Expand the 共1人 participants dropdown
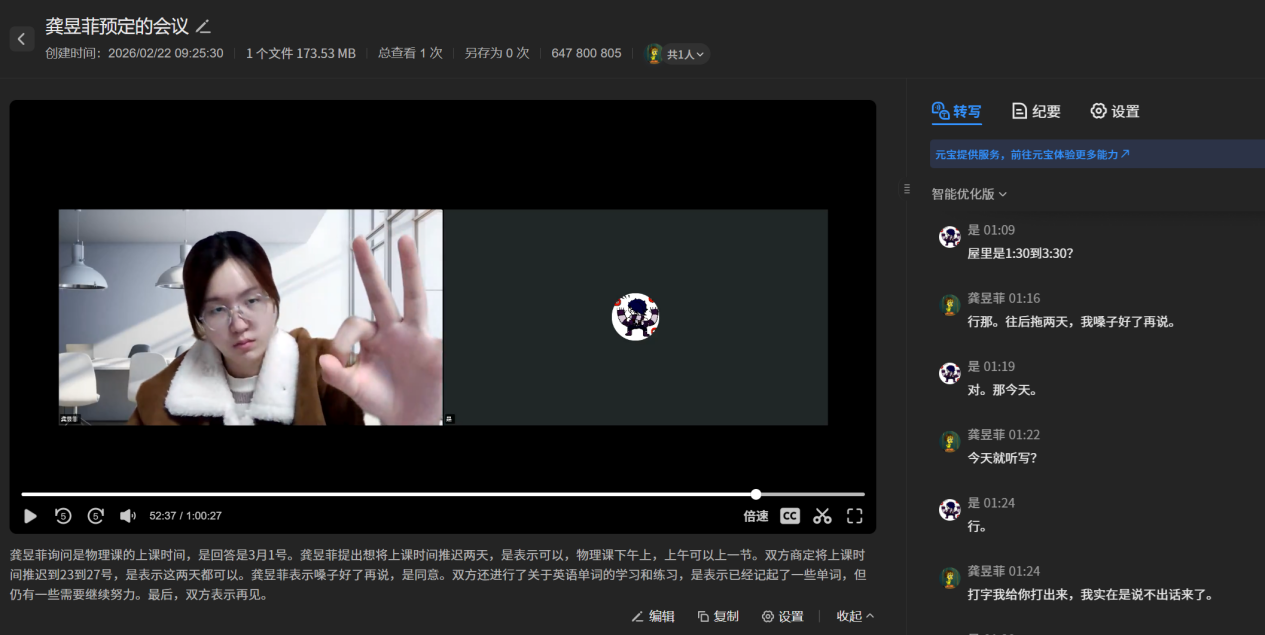Viewport: 1265px width, 635px height. tap(678, 54)
